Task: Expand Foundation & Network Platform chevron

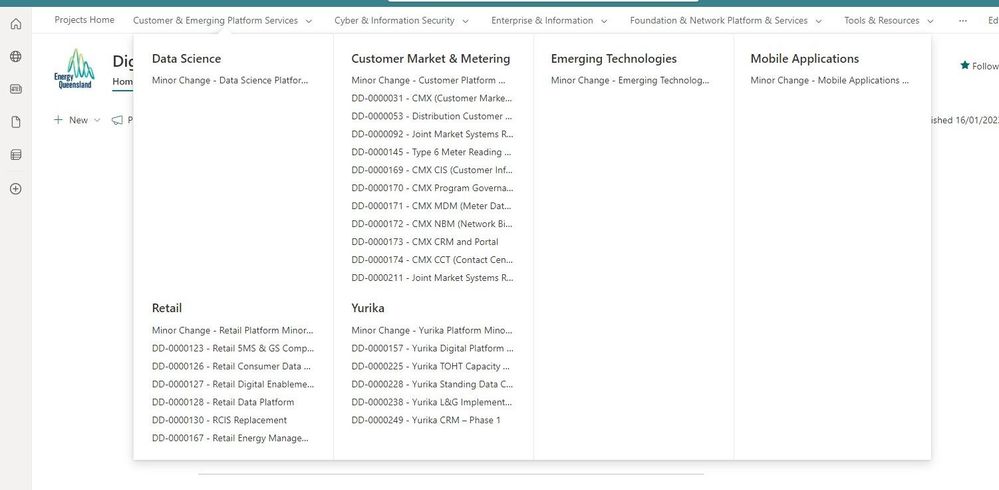Action: point(818,21)
